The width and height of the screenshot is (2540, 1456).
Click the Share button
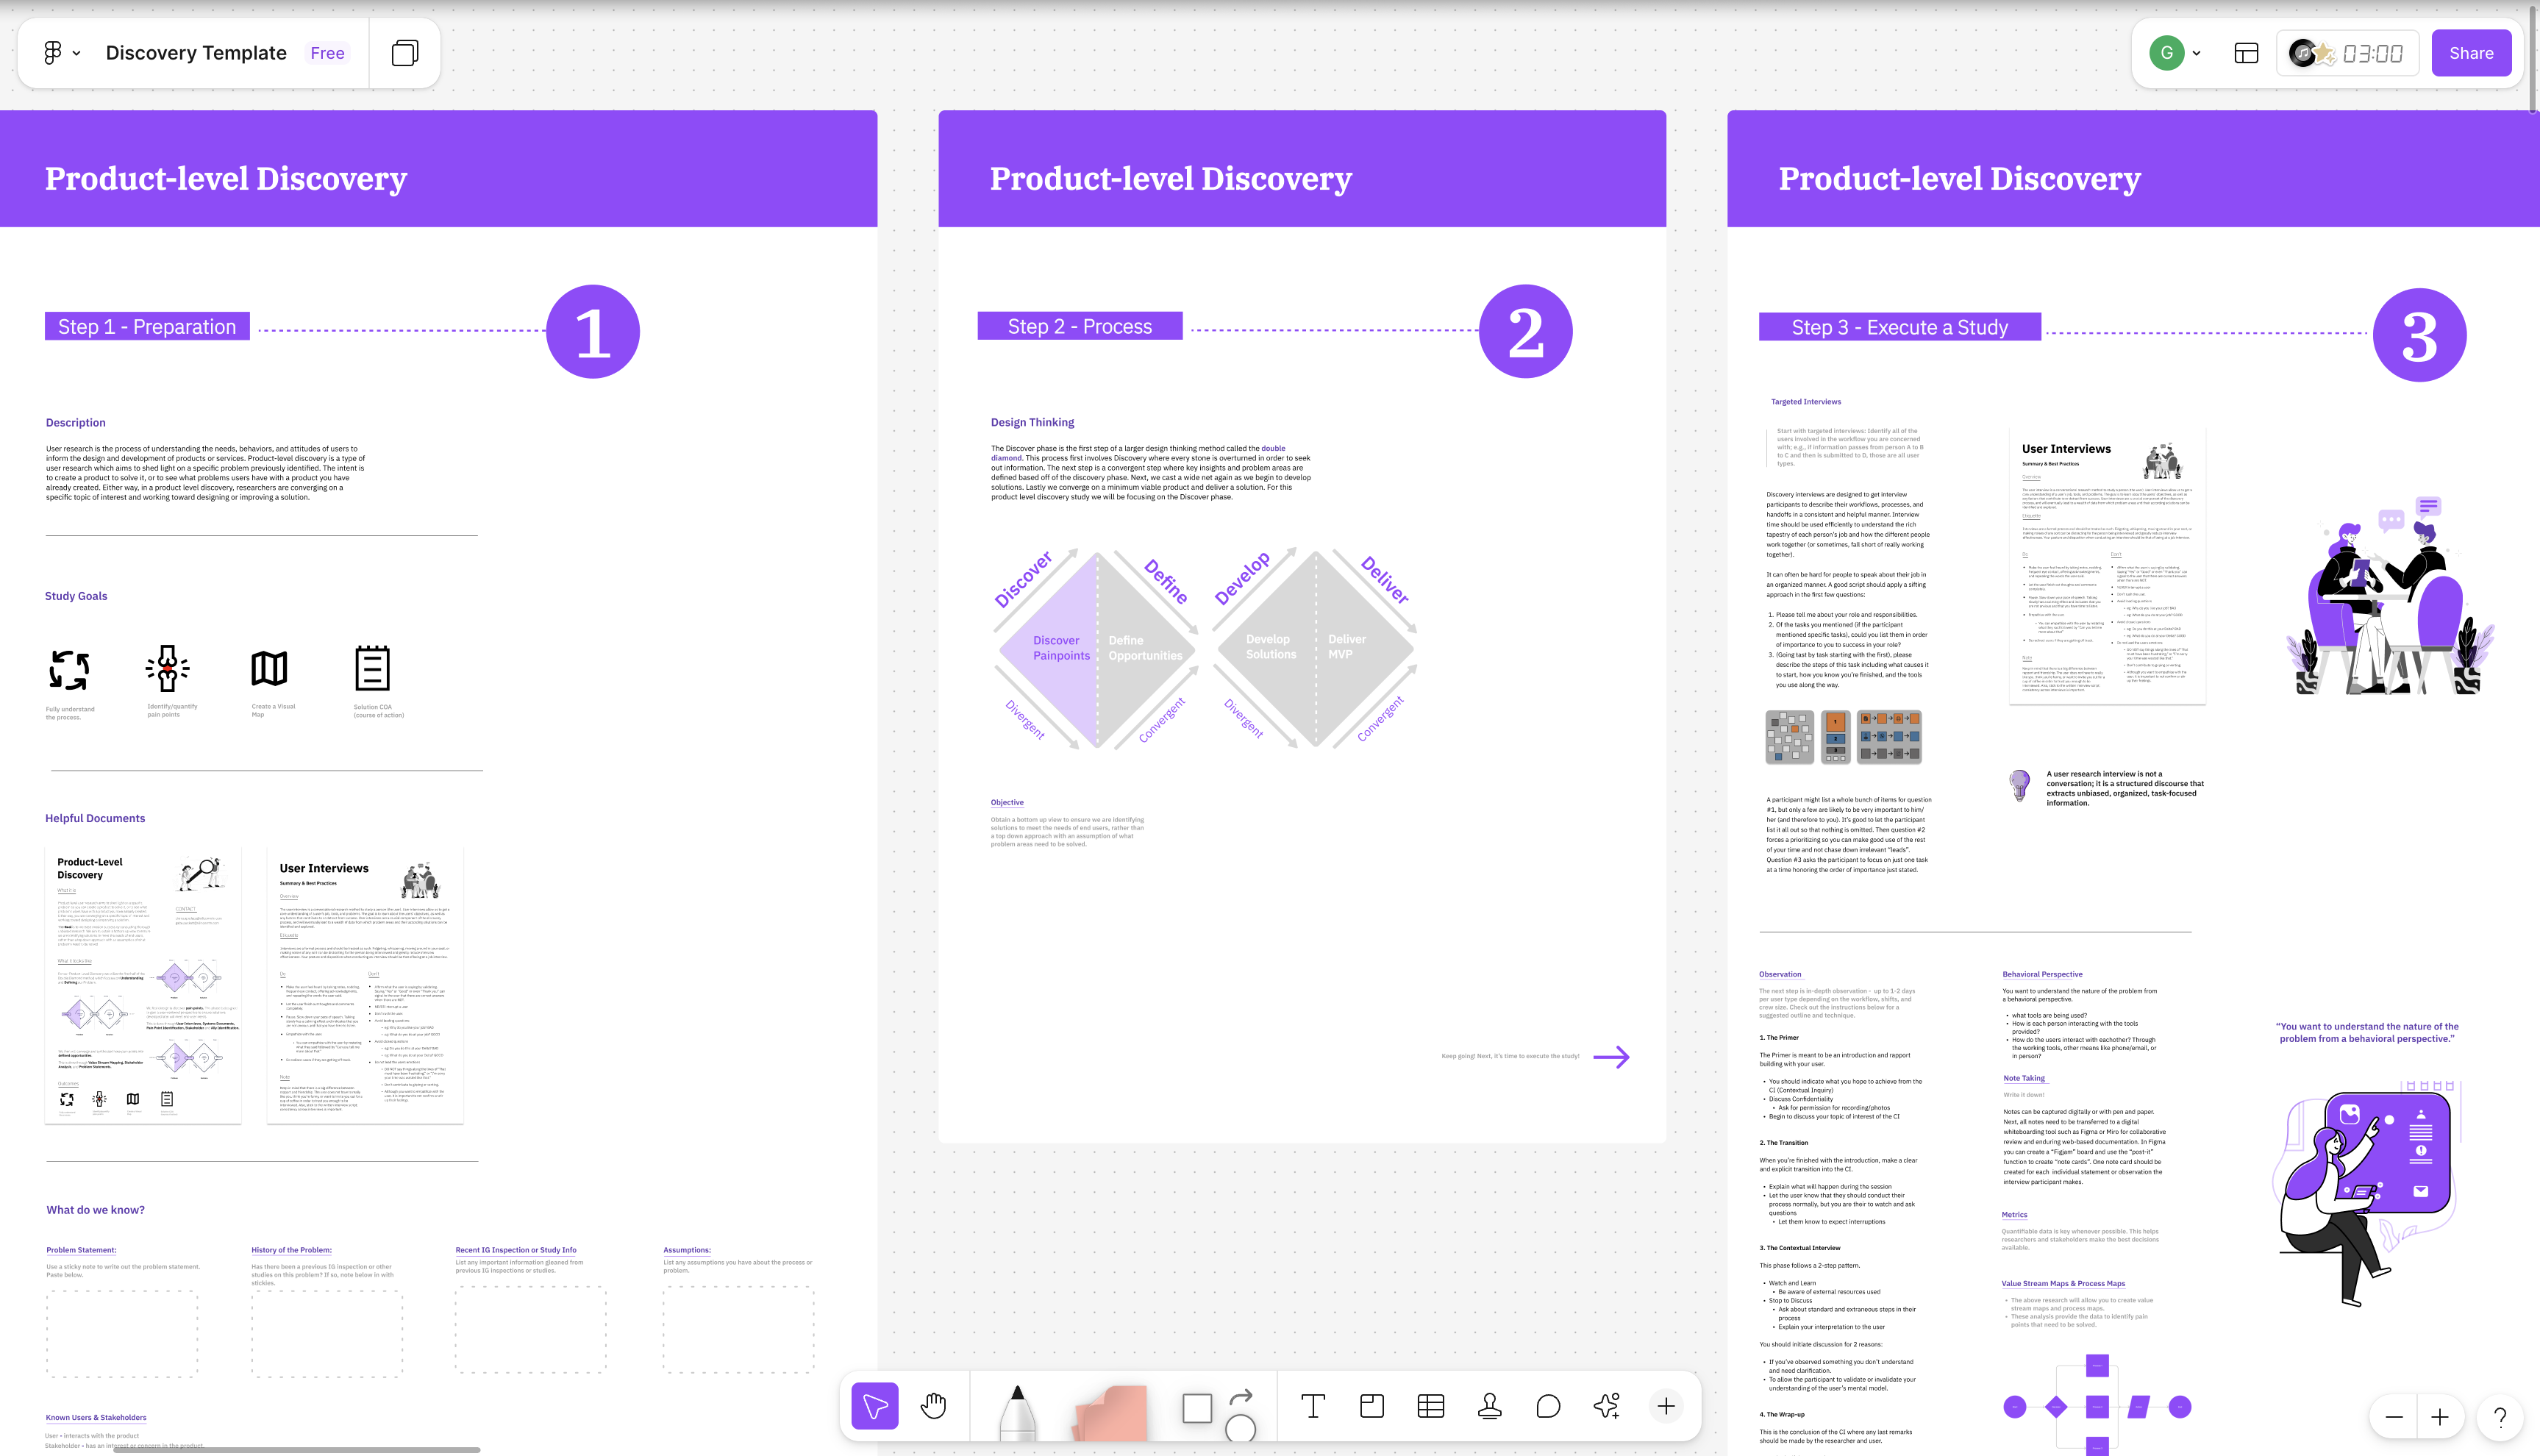pyautogui.click(x=2471, y=53)
